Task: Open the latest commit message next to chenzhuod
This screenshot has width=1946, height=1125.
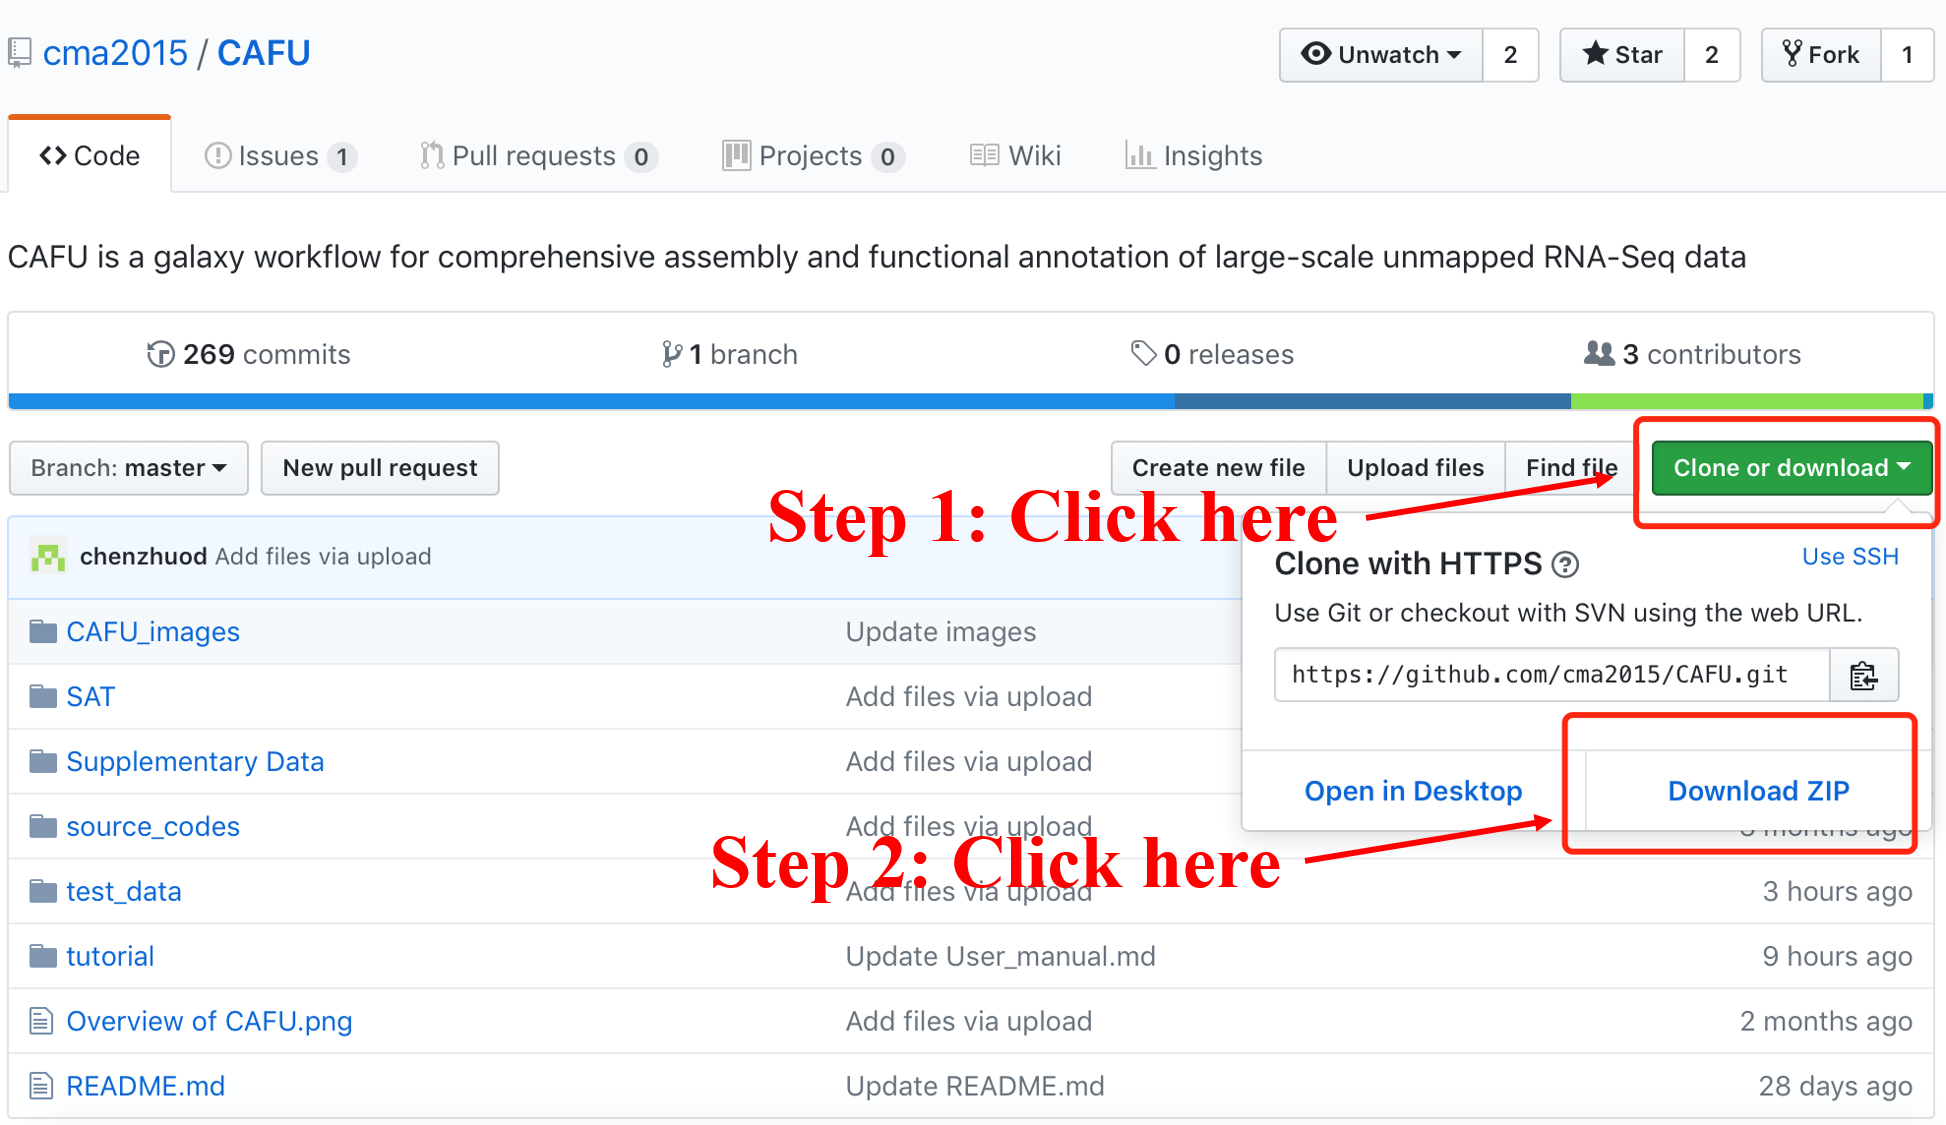Action: pyautogui.click(x=323, y=556)
